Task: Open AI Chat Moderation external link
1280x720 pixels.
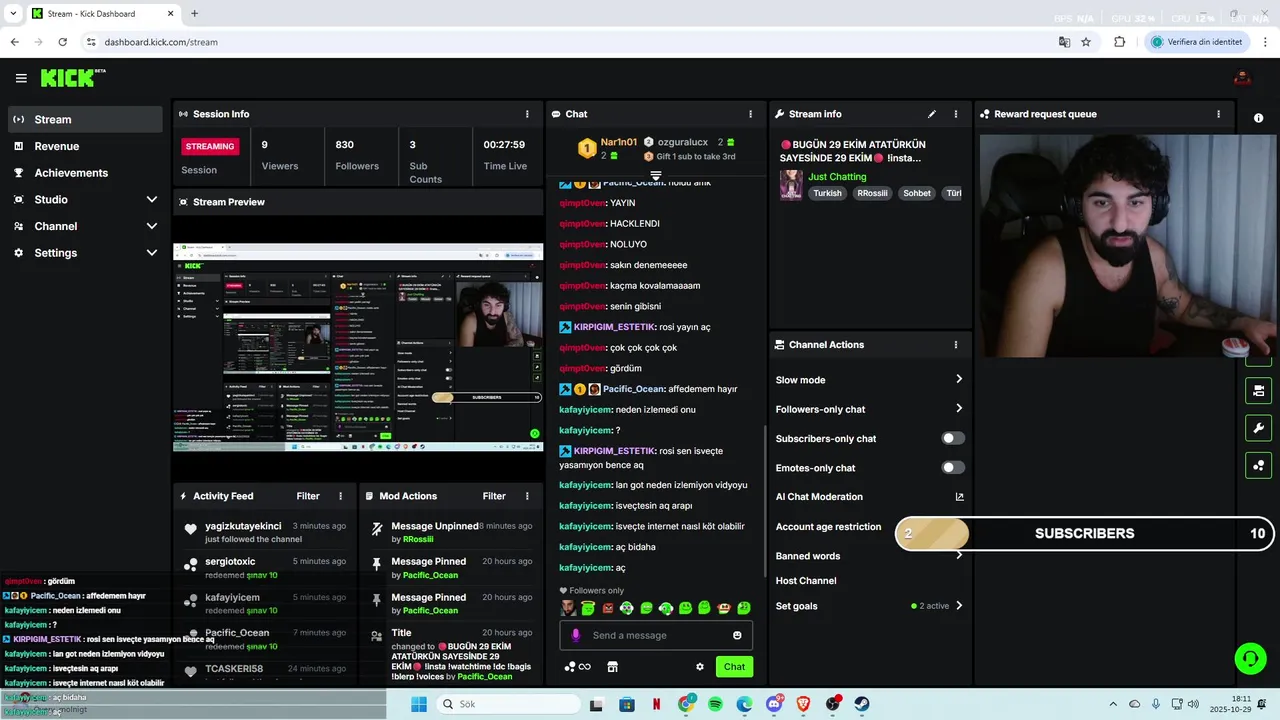Action: tap(959, 497)
